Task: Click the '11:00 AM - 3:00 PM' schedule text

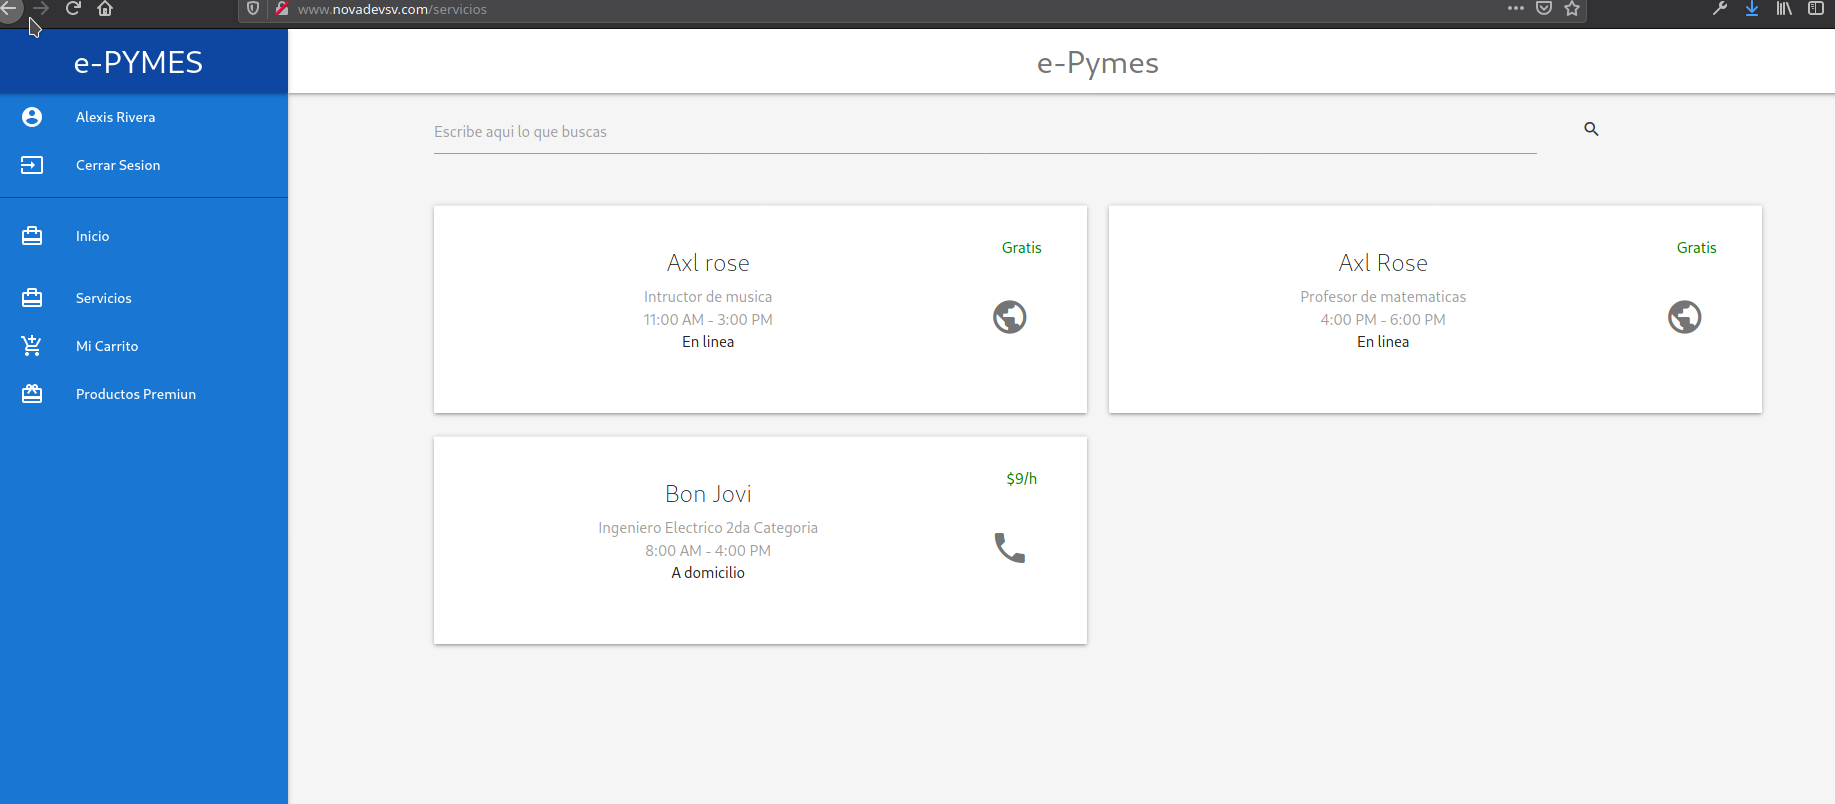Action: (x=708, y=320)
